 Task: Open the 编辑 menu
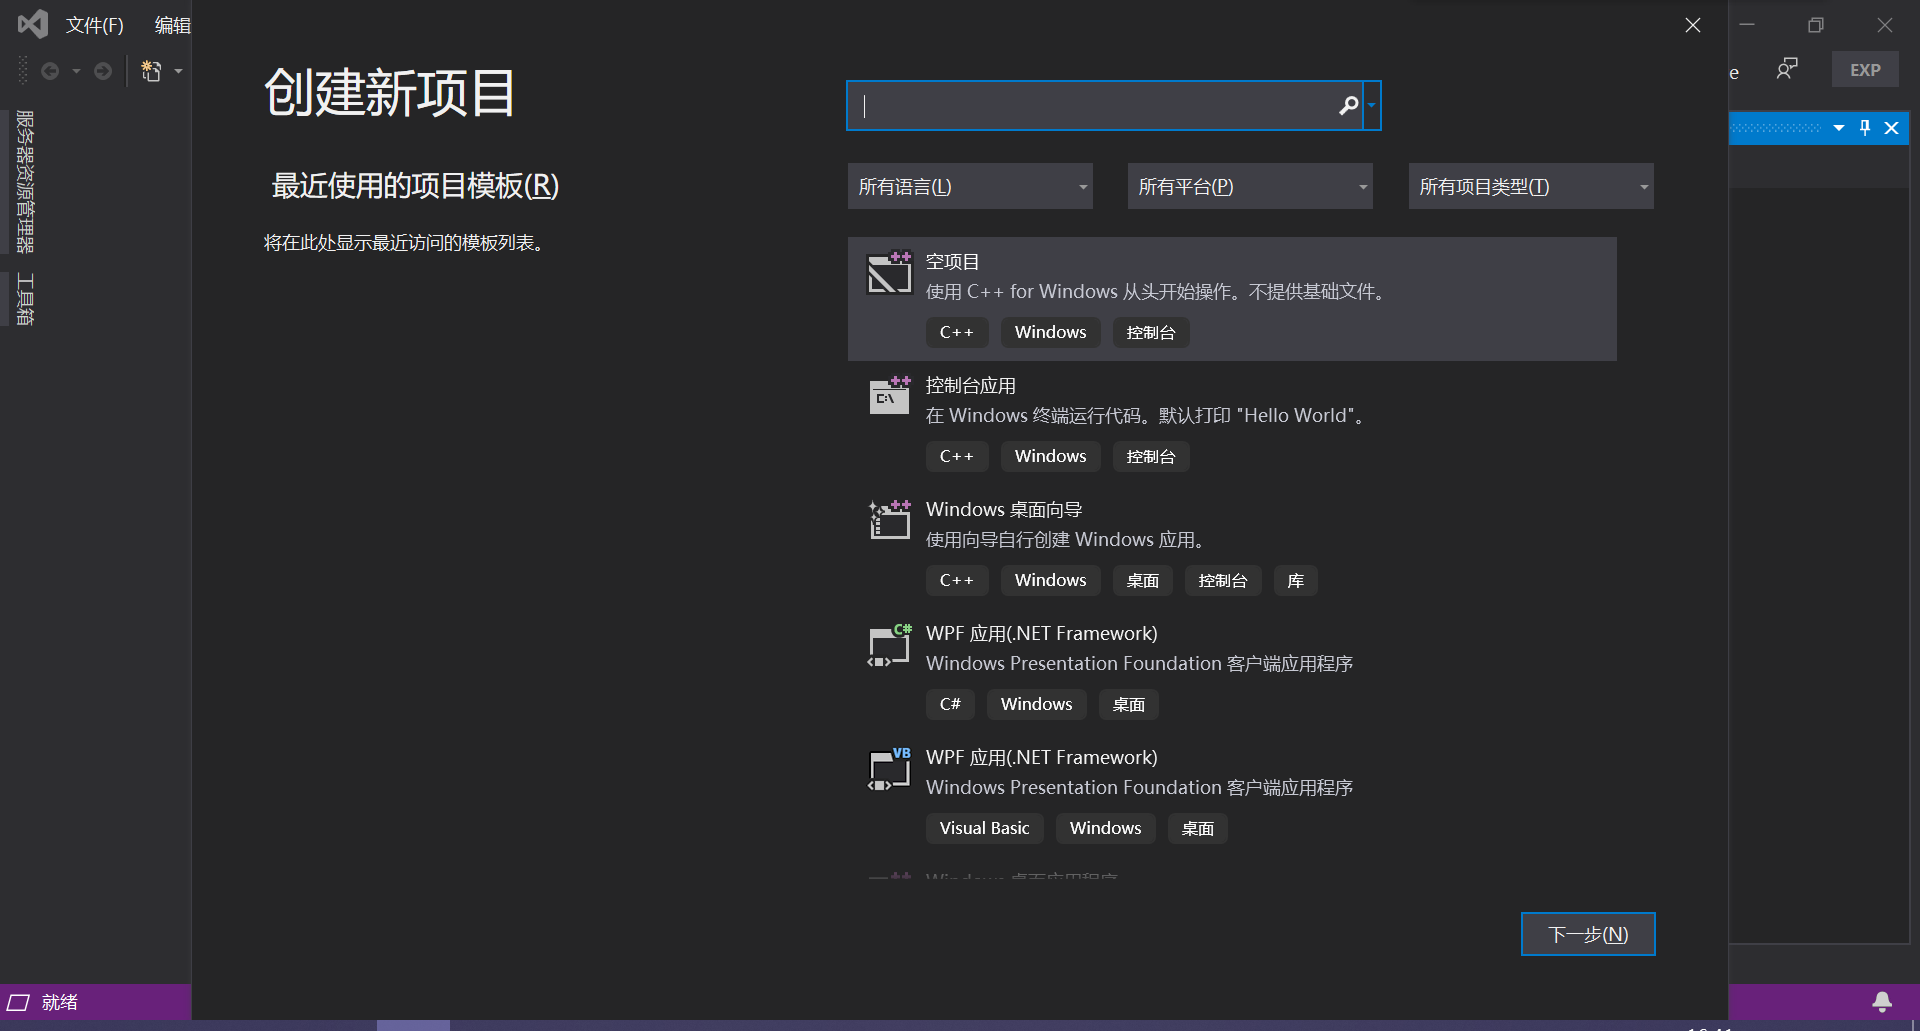click(x=172, y=25)
